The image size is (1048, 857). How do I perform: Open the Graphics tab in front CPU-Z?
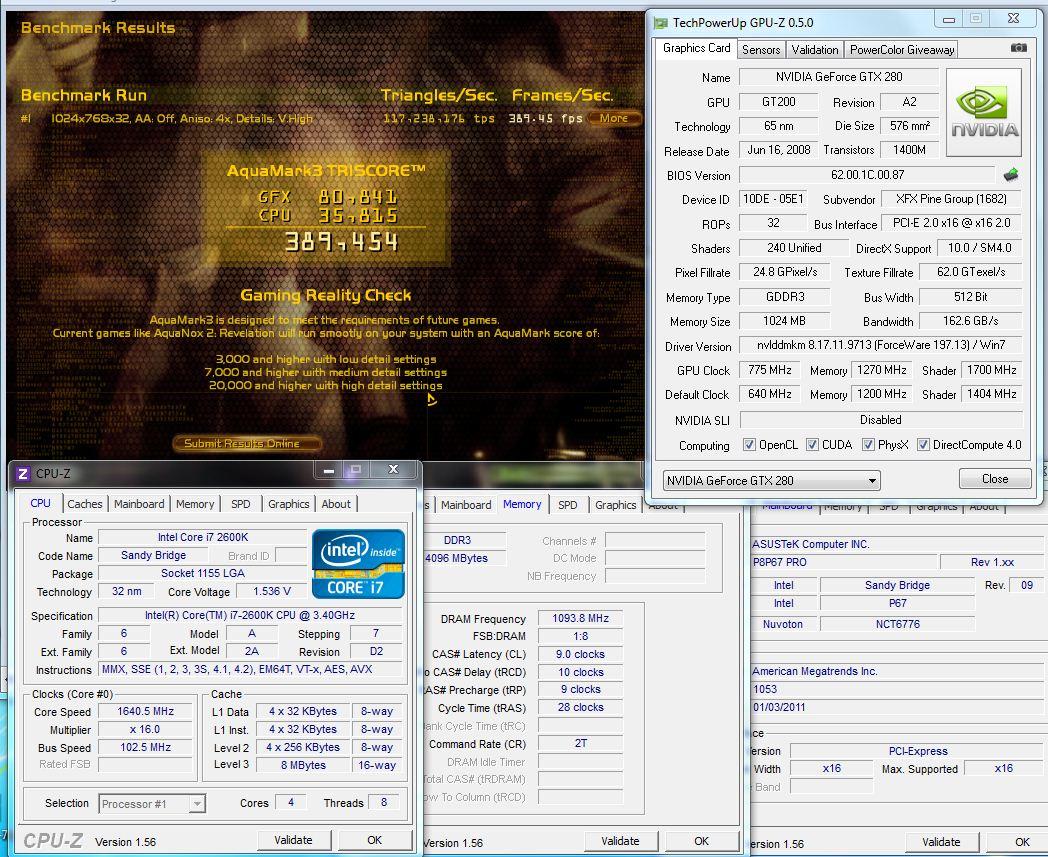click(289, 504)
